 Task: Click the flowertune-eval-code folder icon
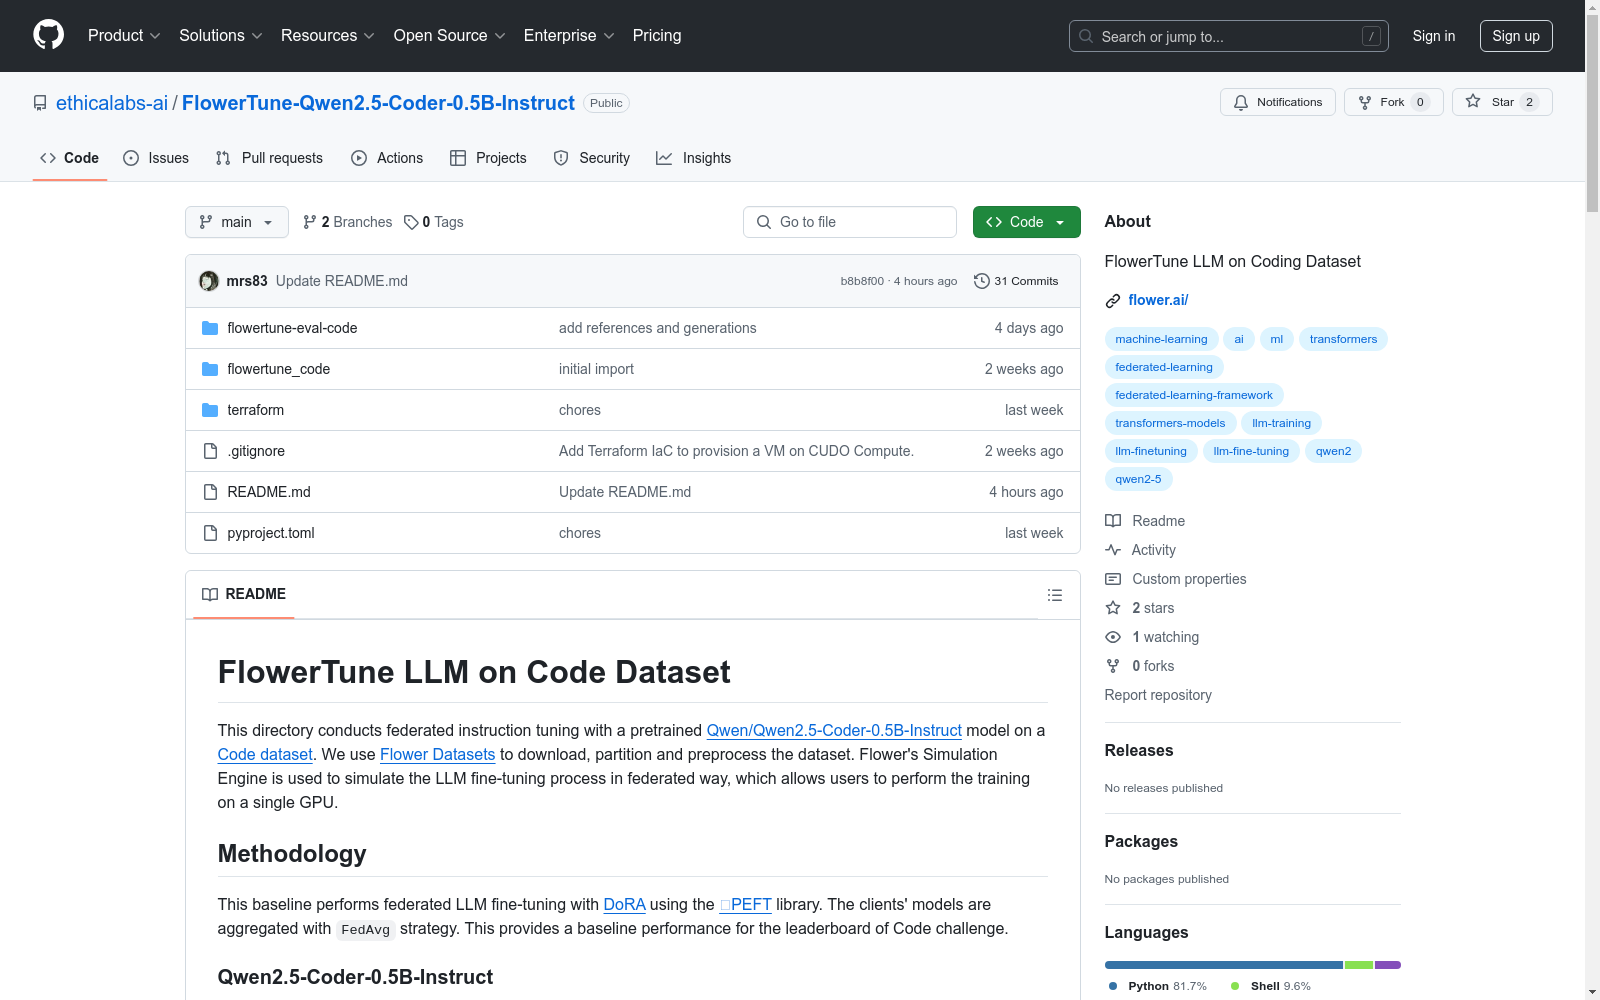210,328
